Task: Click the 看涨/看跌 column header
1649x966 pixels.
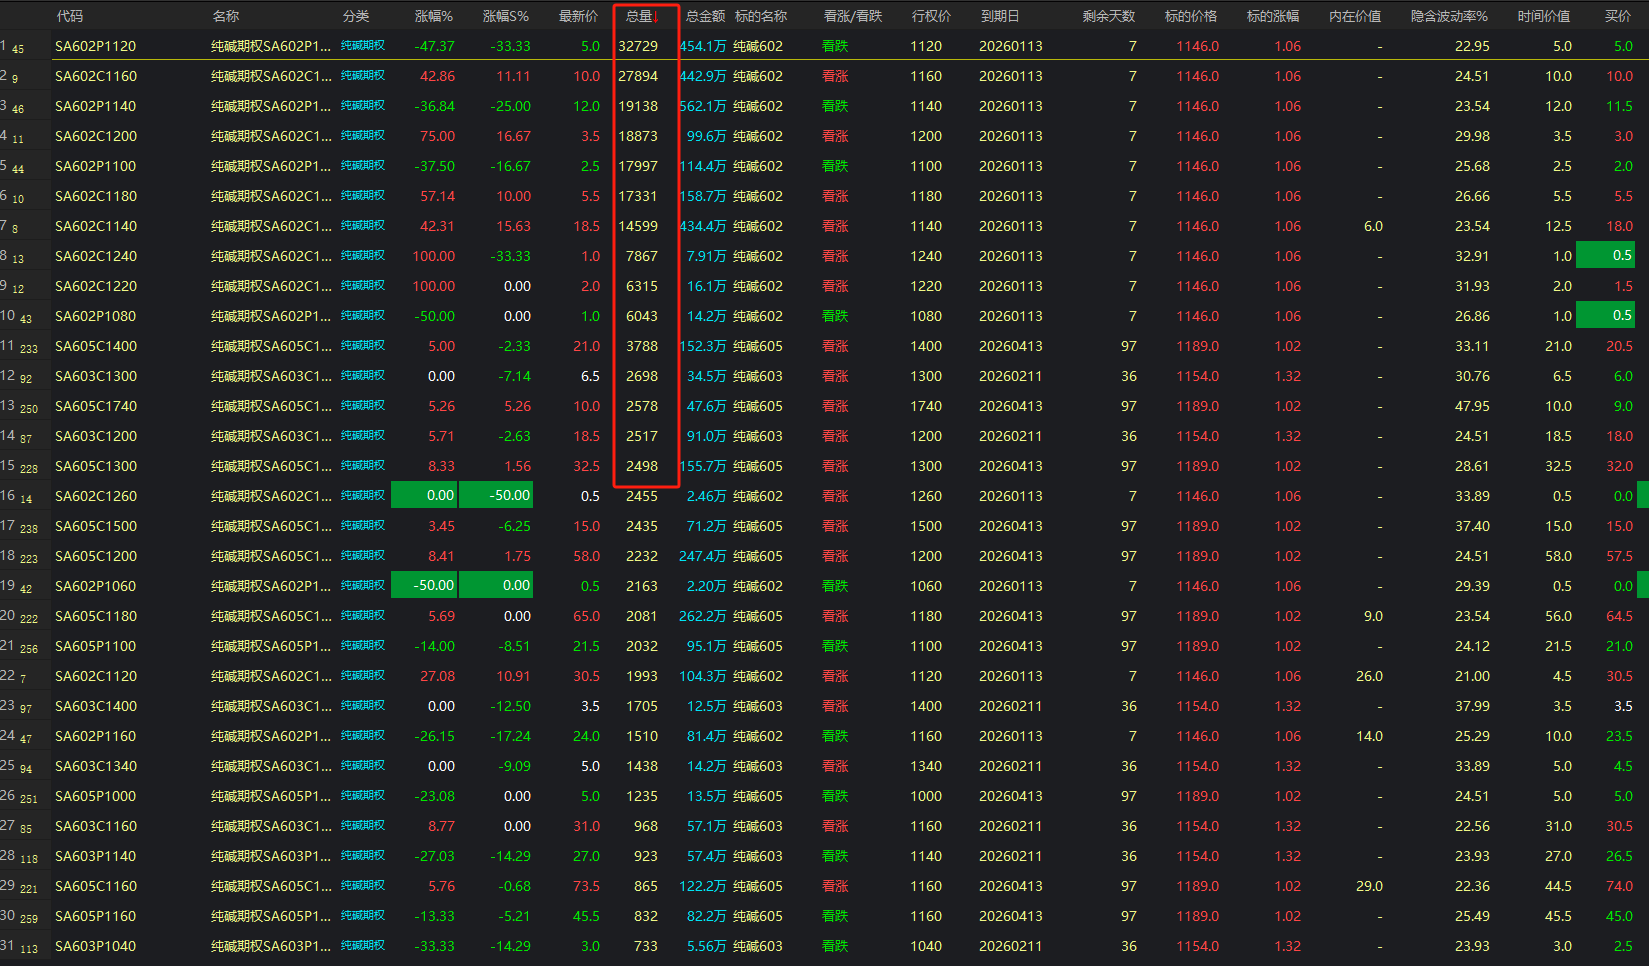Action: click(x=852, y=16)
